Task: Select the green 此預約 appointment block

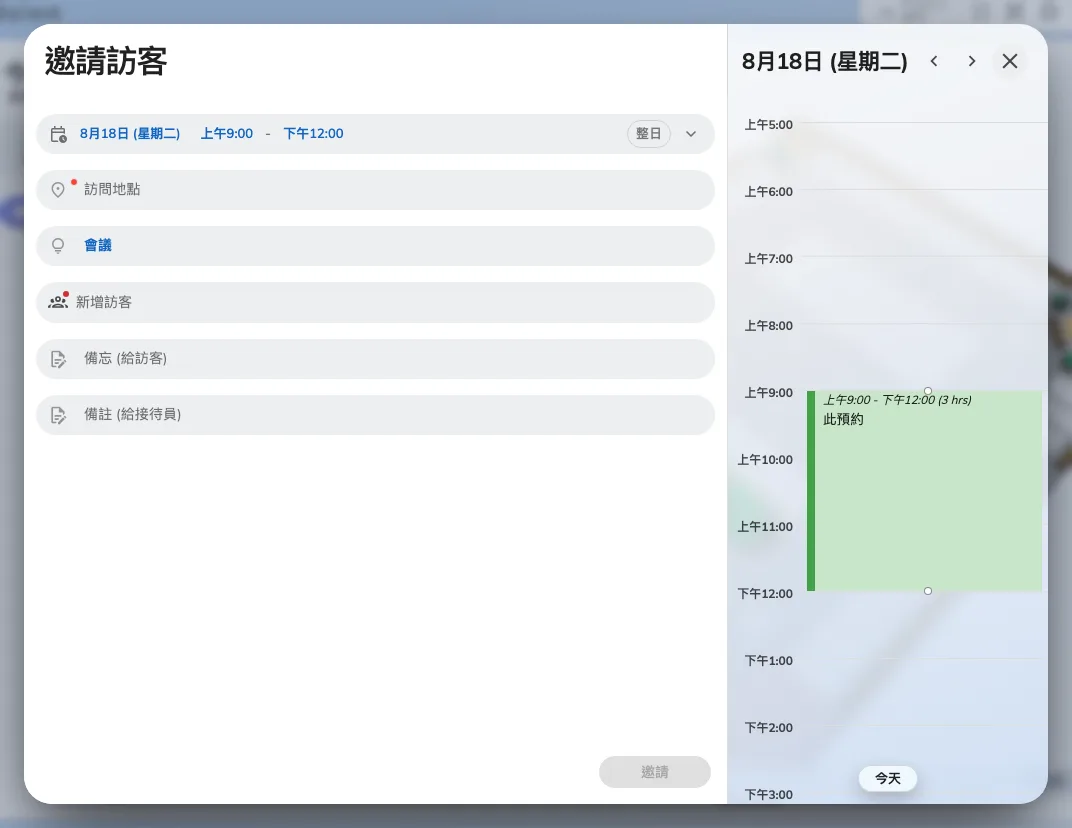Action: coord(924,491)
